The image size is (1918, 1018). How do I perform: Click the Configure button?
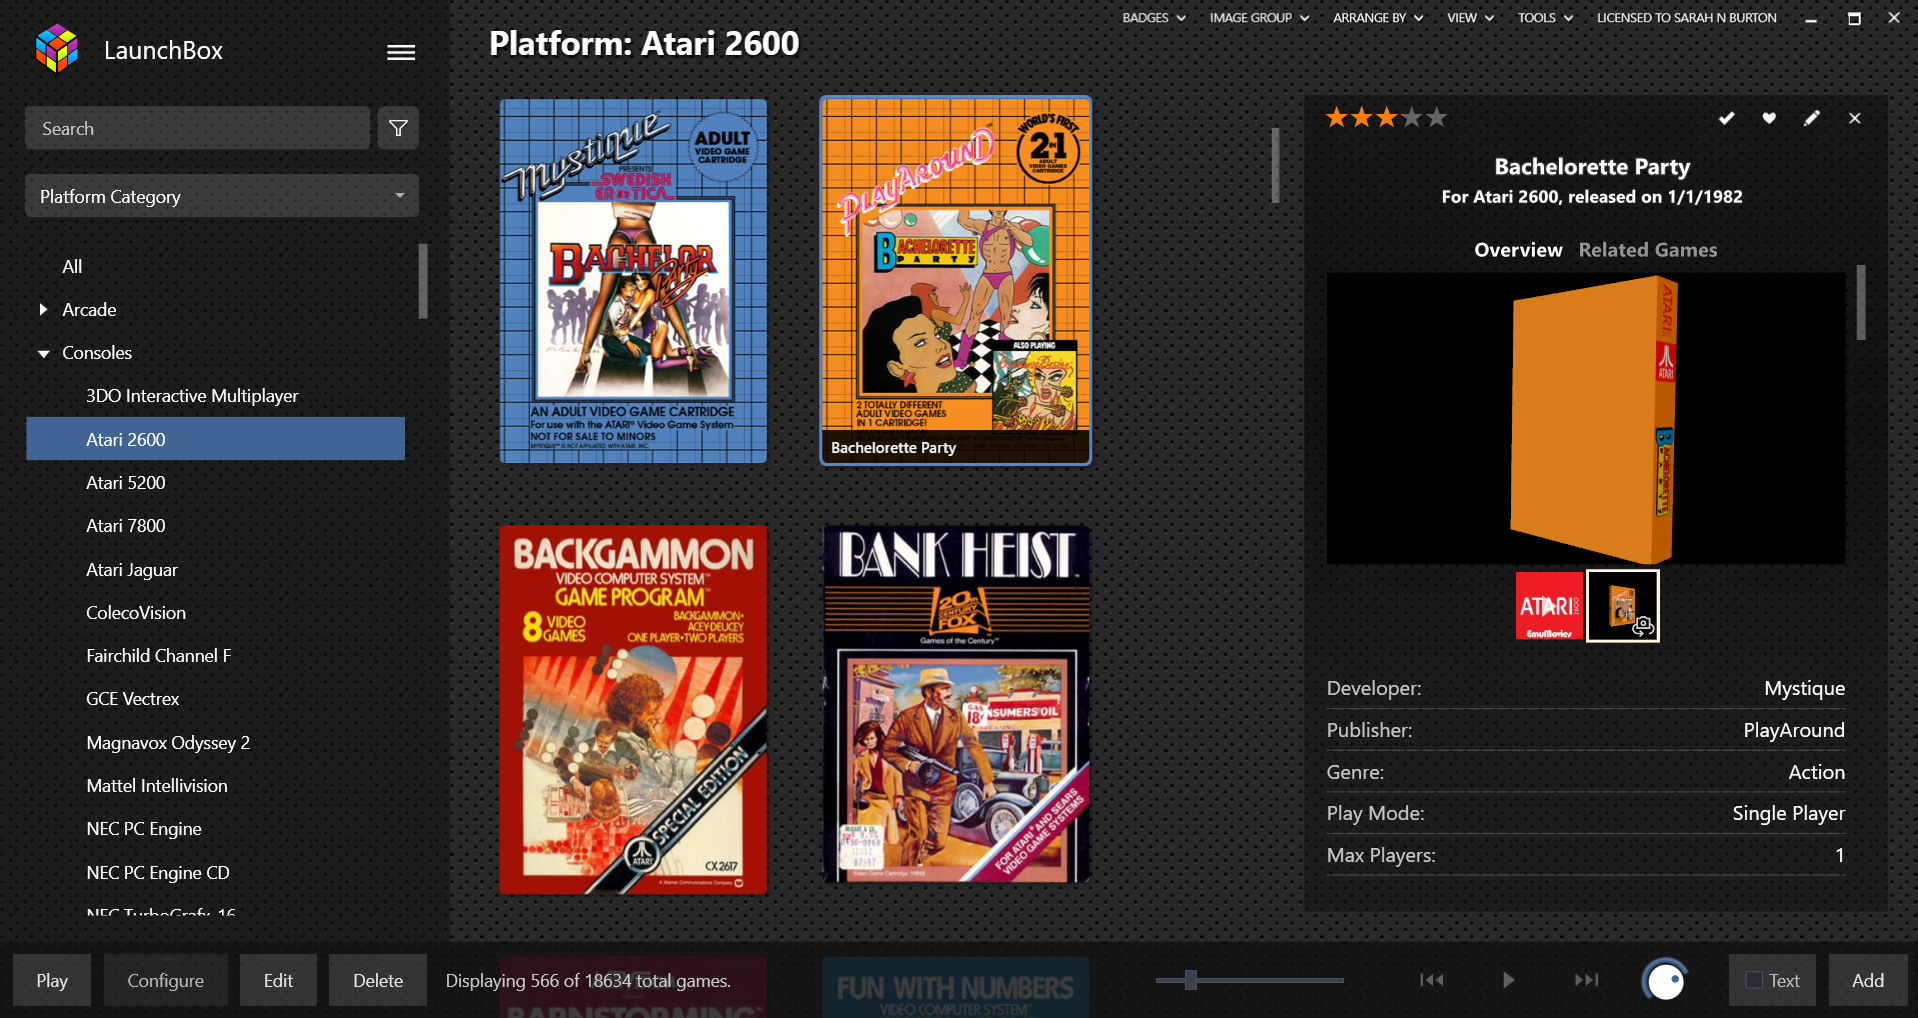tap(165, 980)
